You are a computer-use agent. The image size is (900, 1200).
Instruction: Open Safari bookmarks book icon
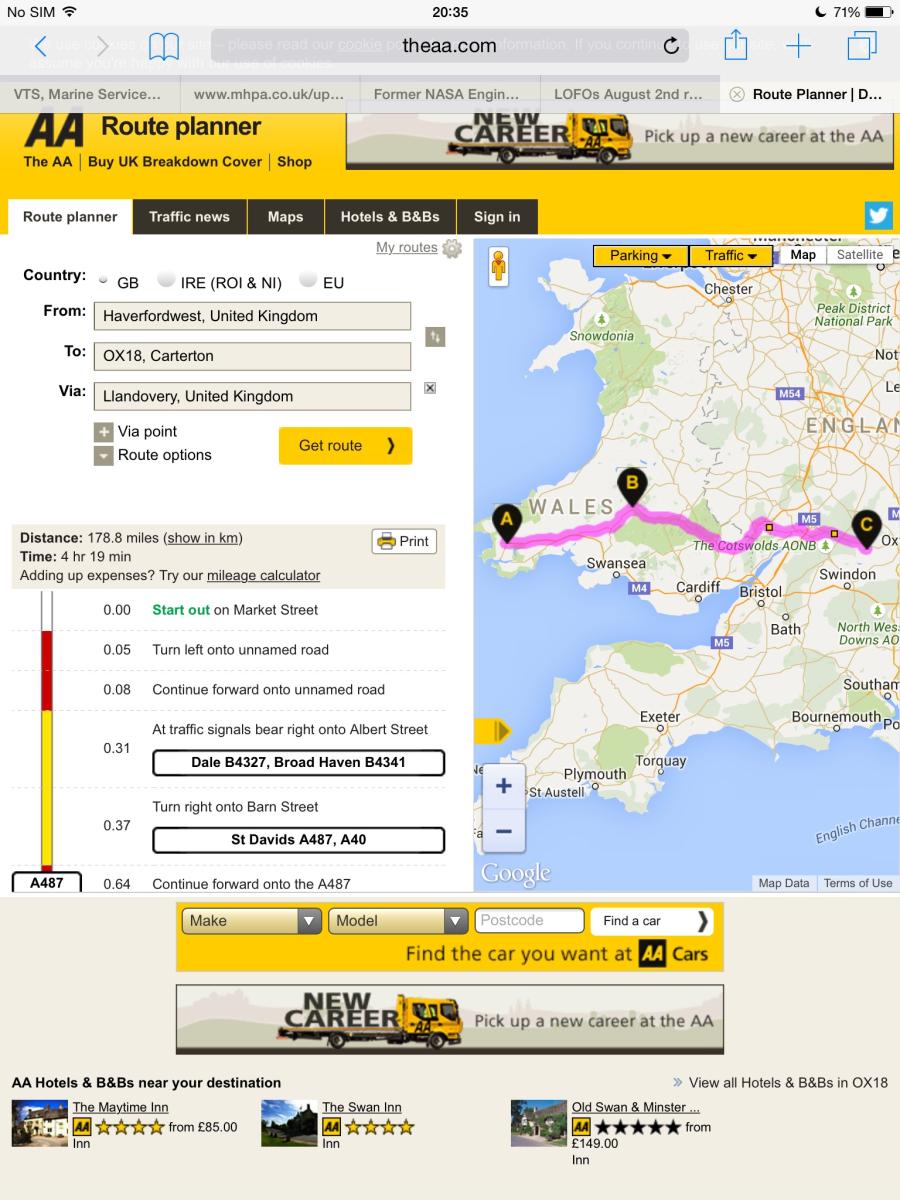[x=164, y=46]
